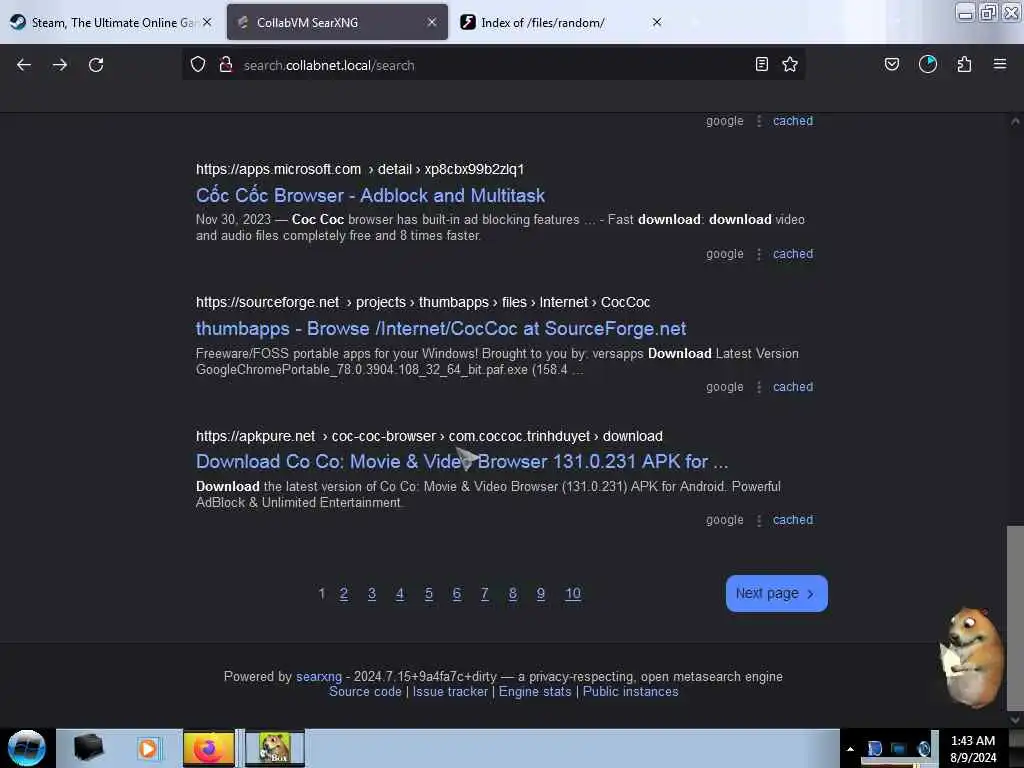Click the volume tray icon

click(923, 749)
